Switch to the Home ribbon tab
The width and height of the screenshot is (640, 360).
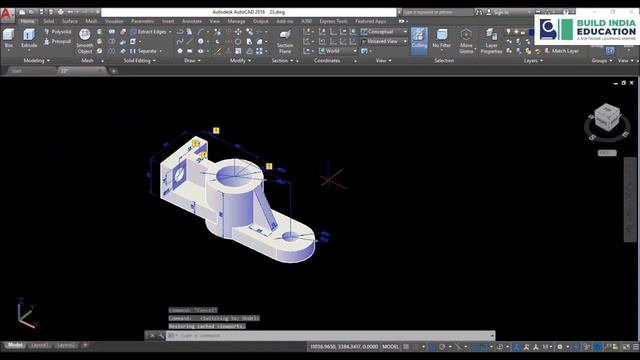(28, 21)
